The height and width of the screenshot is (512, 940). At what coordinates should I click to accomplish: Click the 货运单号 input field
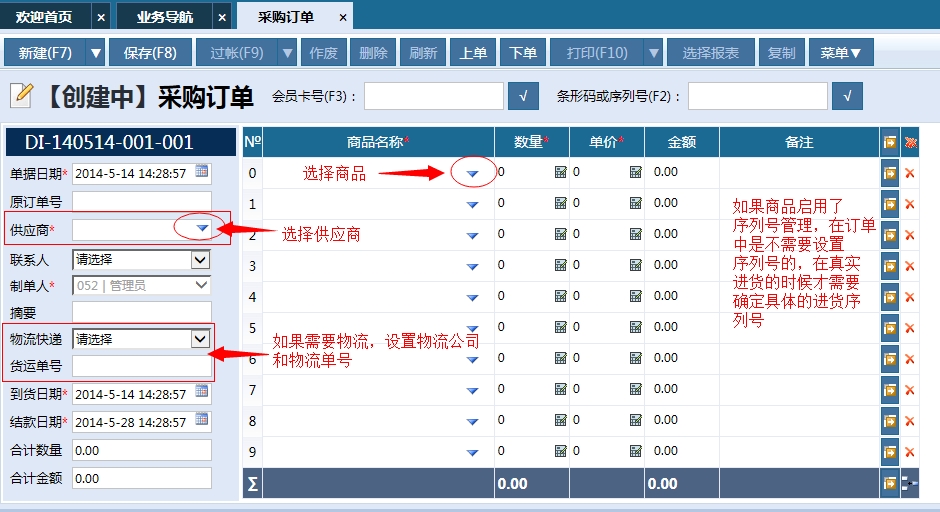(142, 366)
